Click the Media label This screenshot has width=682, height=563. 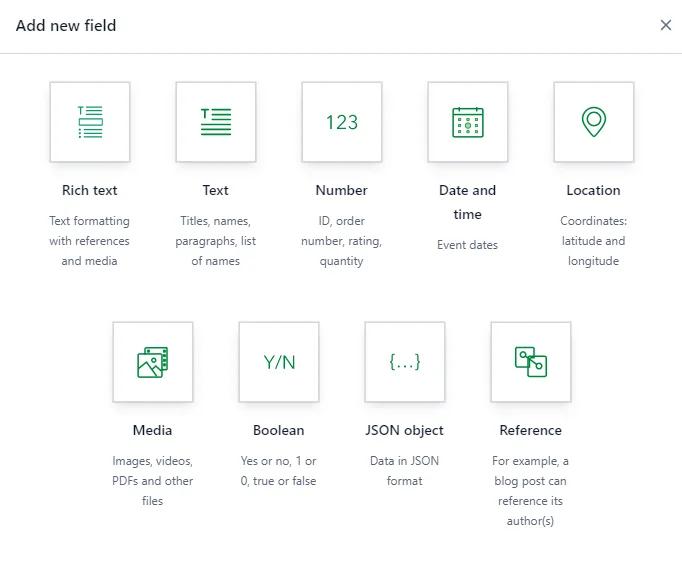click(x=153, y=430)
